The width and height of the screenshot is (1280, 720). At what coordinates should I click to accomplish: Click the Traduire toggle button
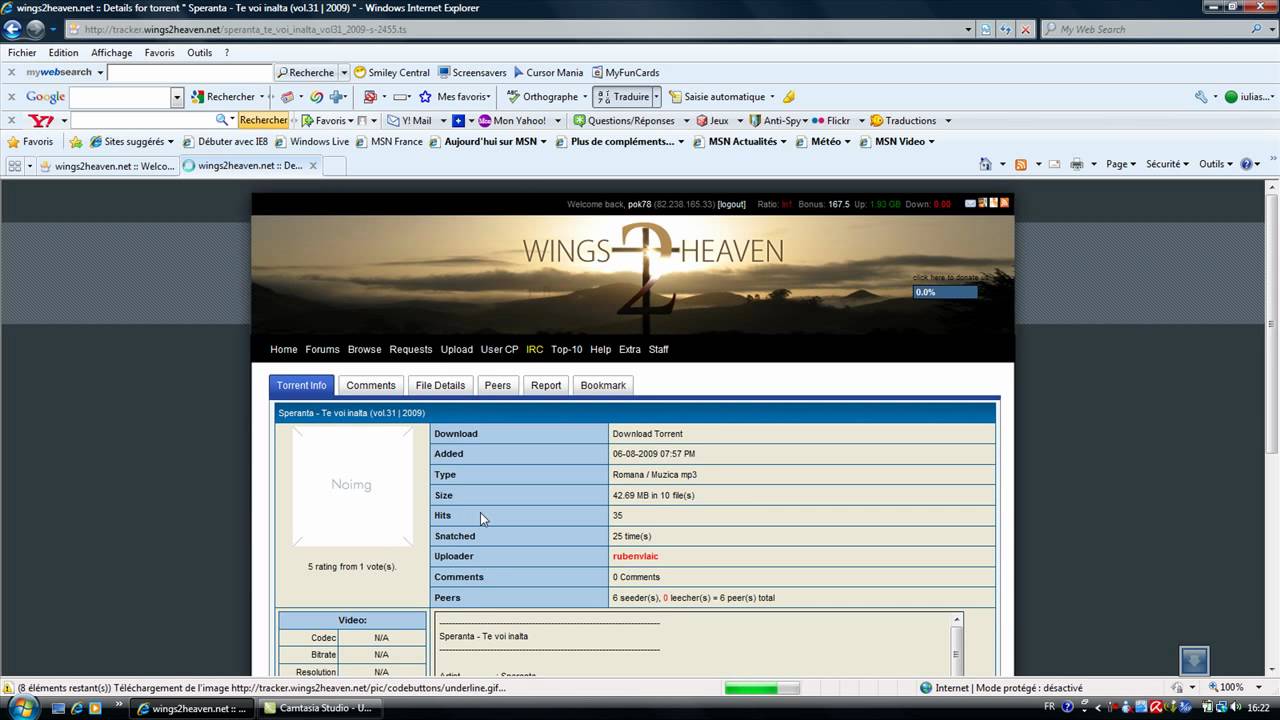coord(622,97)
